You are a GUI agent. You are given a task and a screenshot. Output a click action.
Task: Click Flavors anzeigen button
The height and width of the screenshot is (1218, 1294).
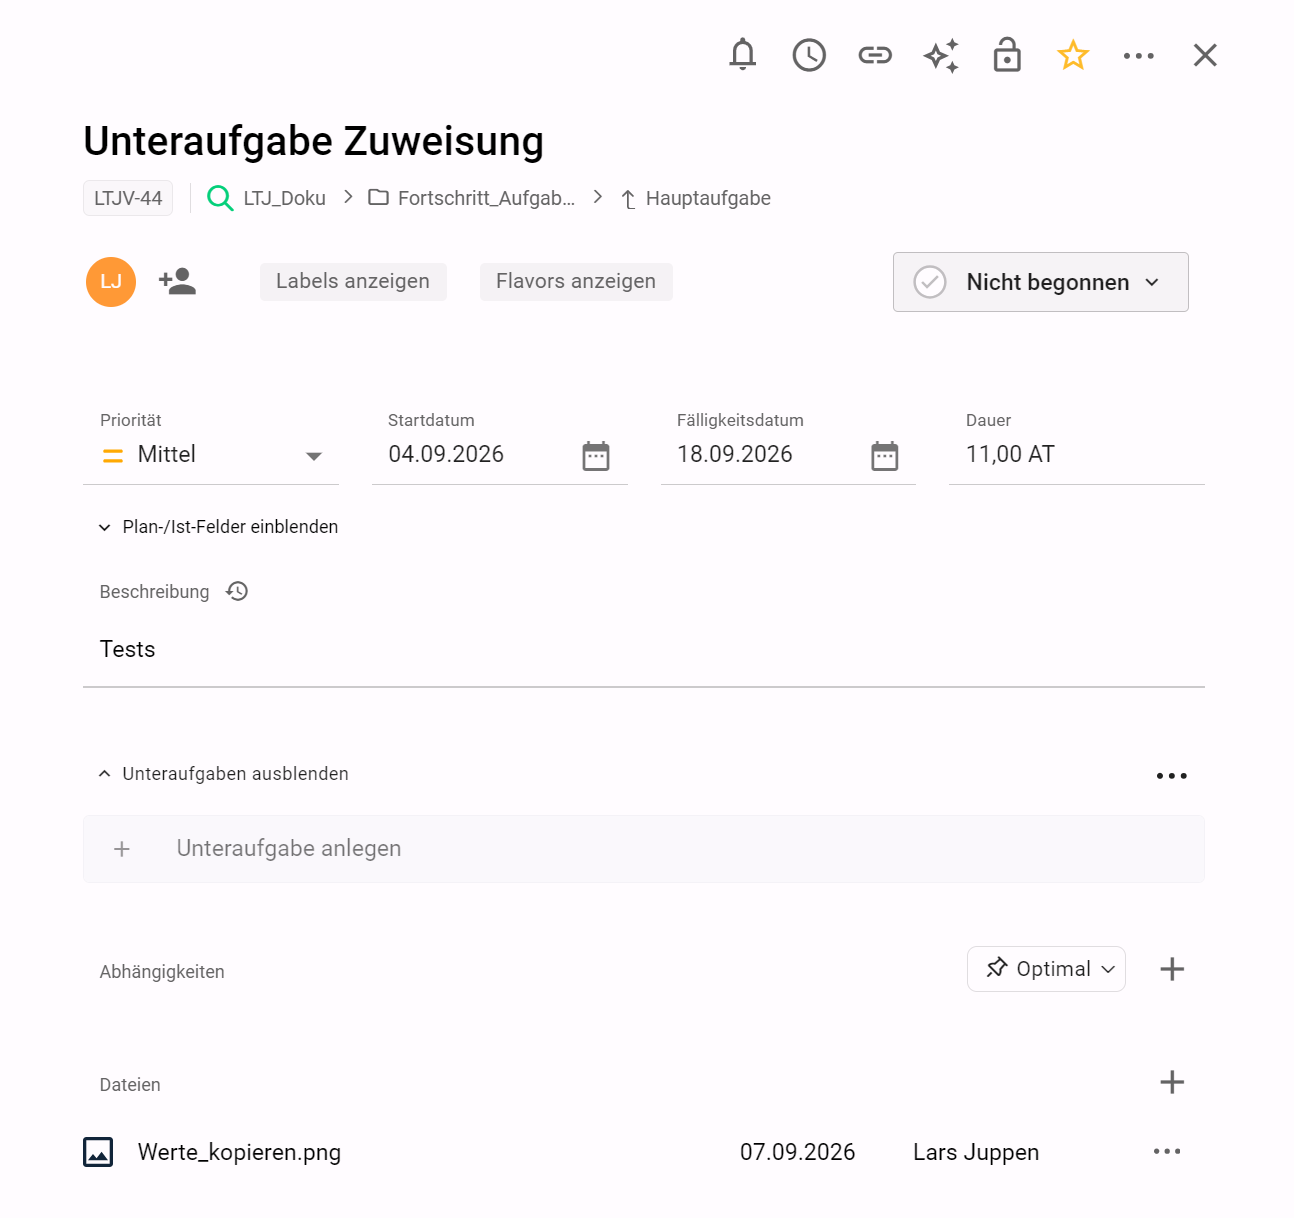(x=576, y=282)
